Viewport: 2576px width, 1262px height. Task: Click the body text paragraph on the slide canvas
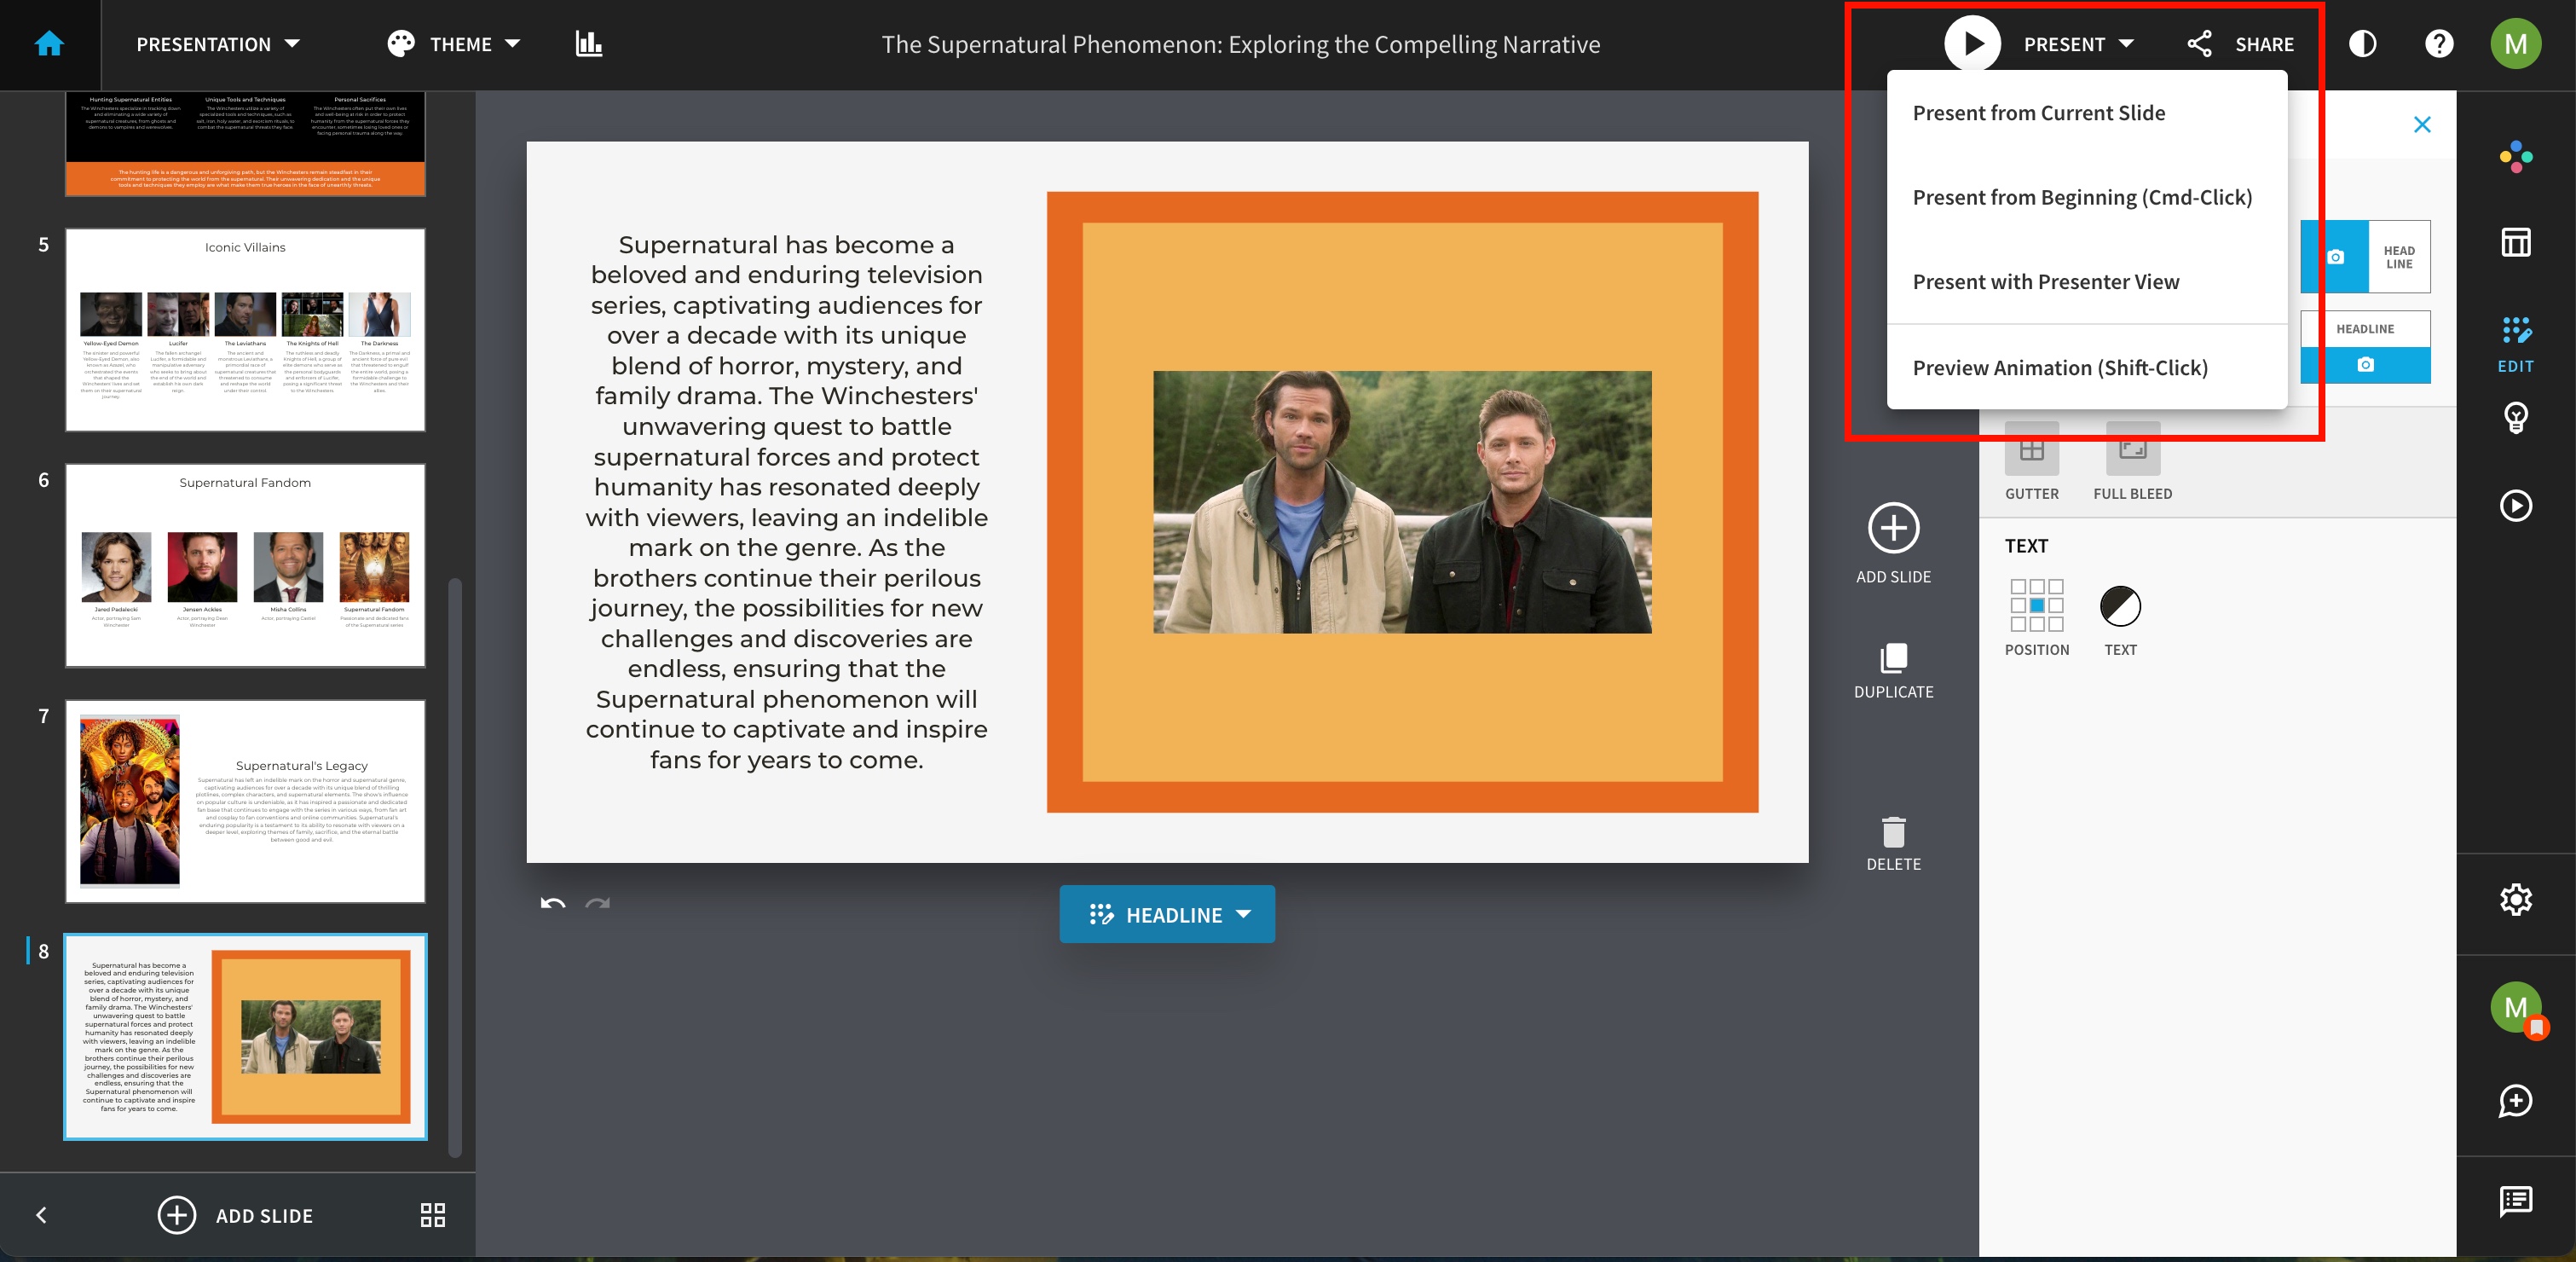point(786,502)
